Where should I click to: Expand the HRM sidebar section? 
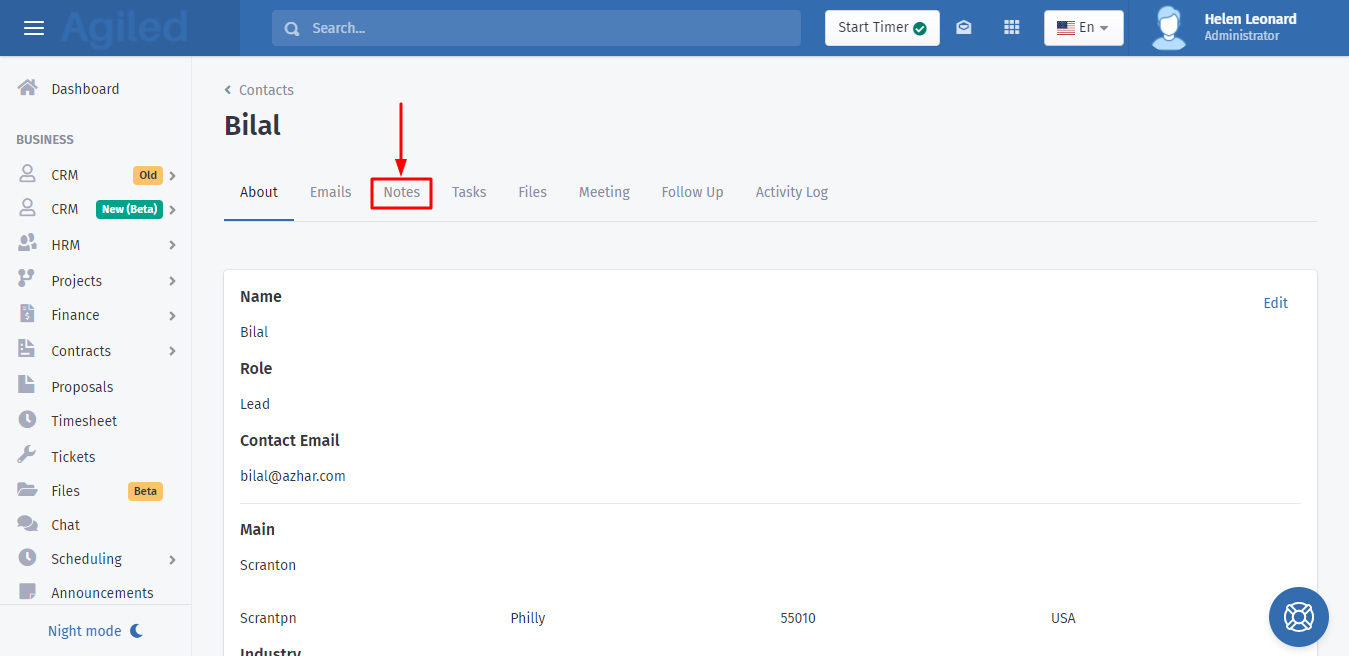coord(97,245)
